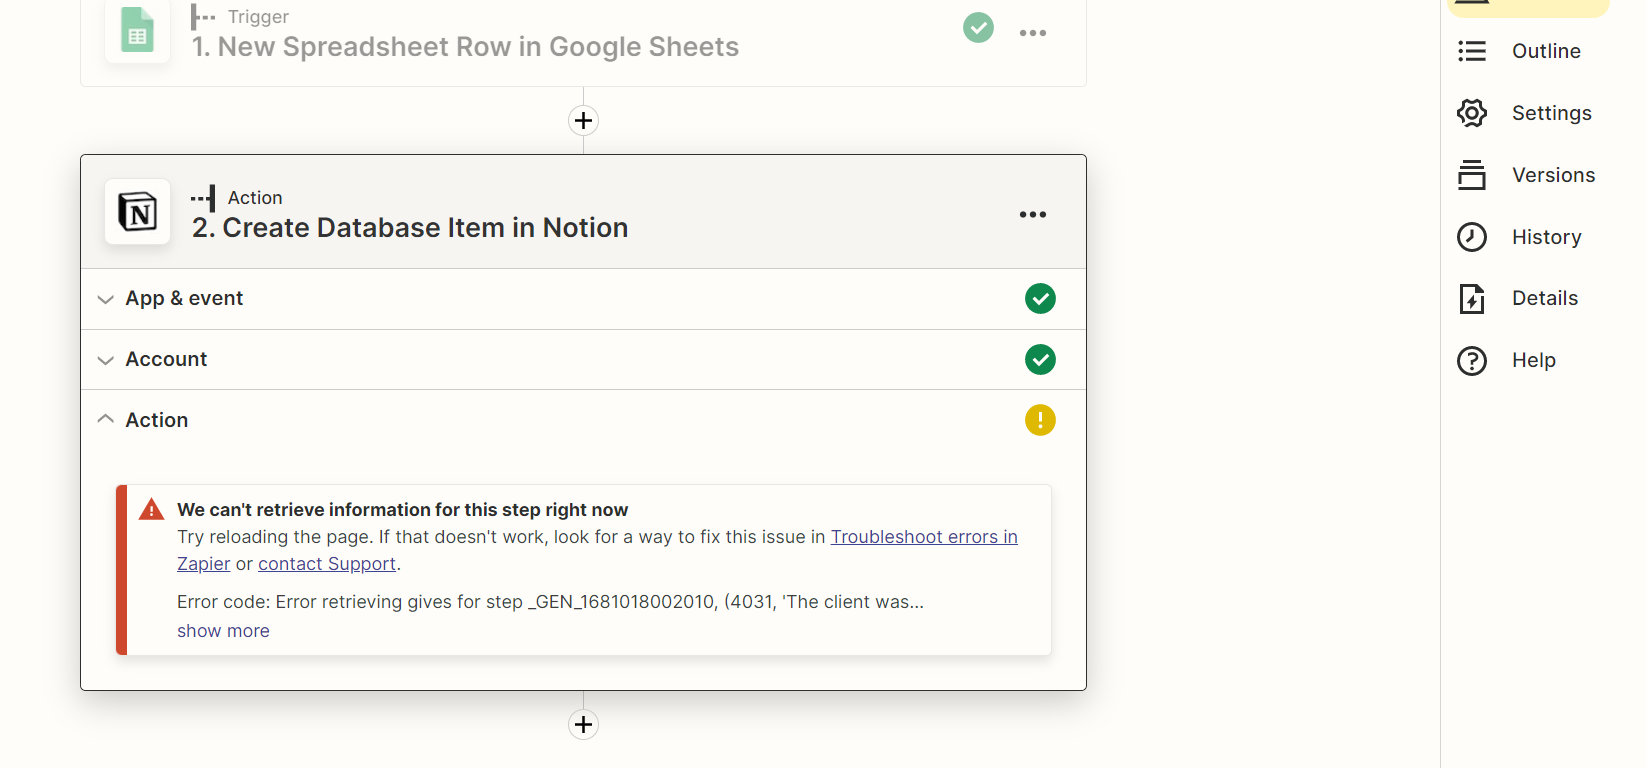The height and width of the screenshot is (768, 1647).
Task: Expand the App & event section
Action: click(583, 299)
